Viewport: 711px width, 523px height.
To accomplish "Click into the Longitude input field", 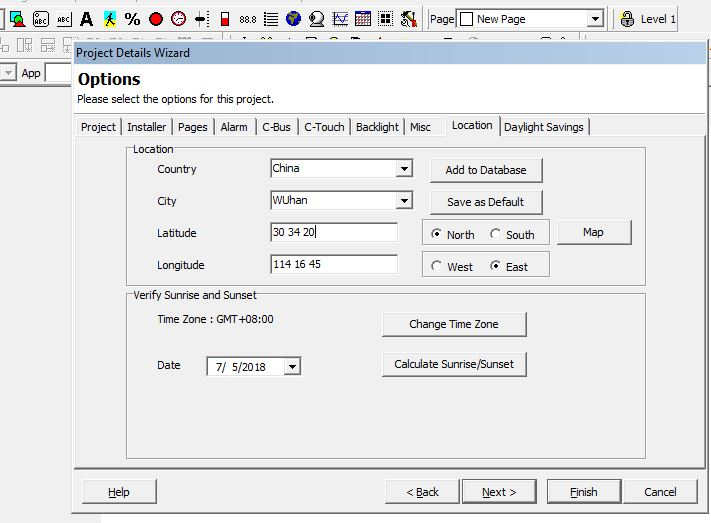I will point(334,264).
